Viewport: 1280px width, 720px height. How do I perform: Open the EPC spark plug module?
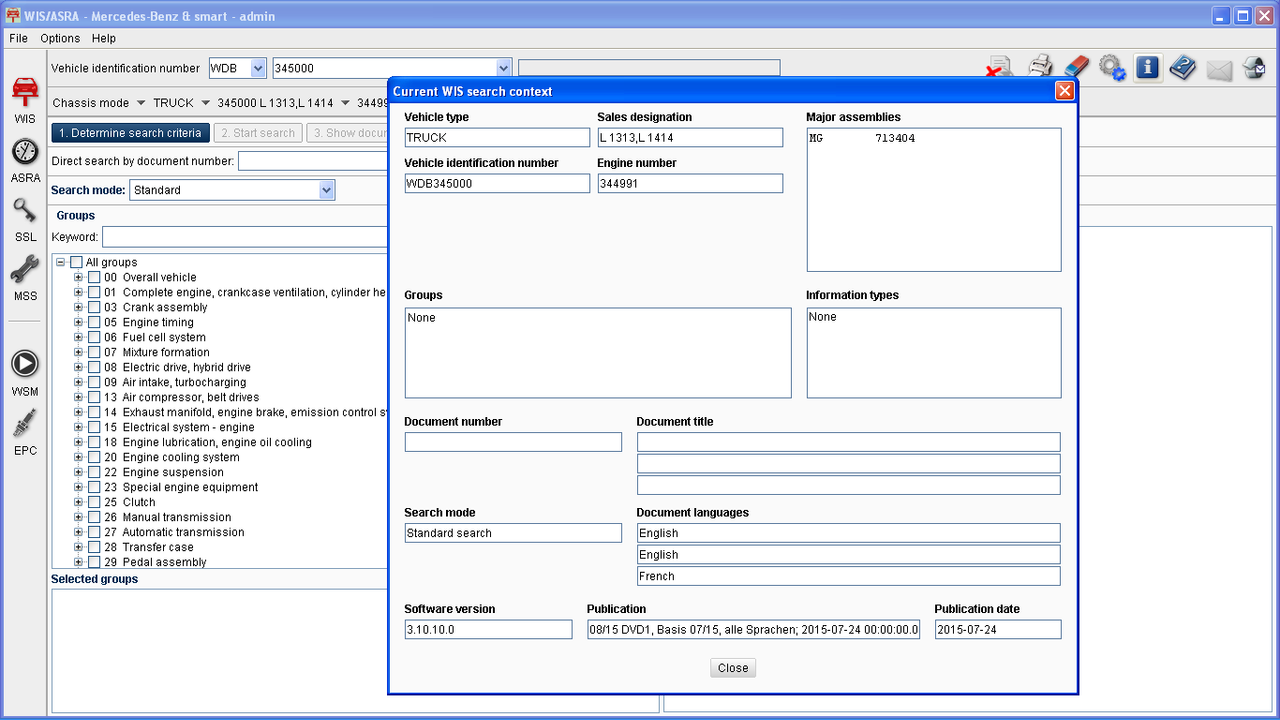pos(25,432)
